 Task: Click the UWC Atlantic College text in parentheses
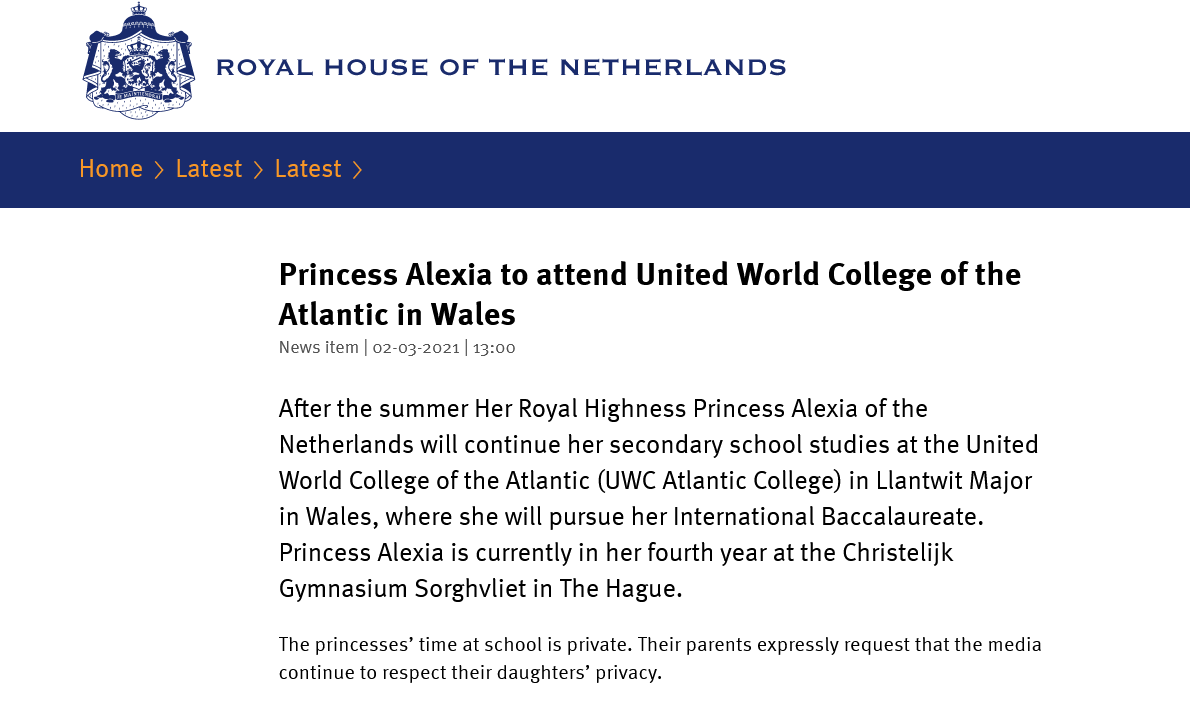tap(720, 481)
